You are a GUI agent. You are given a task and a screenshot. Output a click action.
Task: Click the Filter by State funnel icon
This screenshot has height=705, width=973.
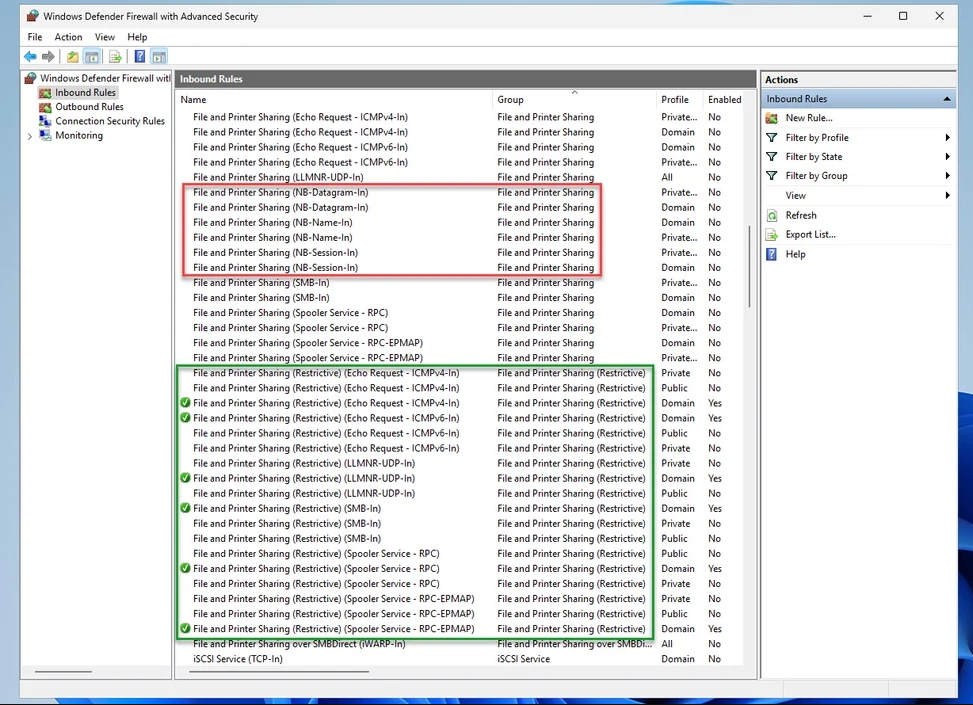(771, 156)
